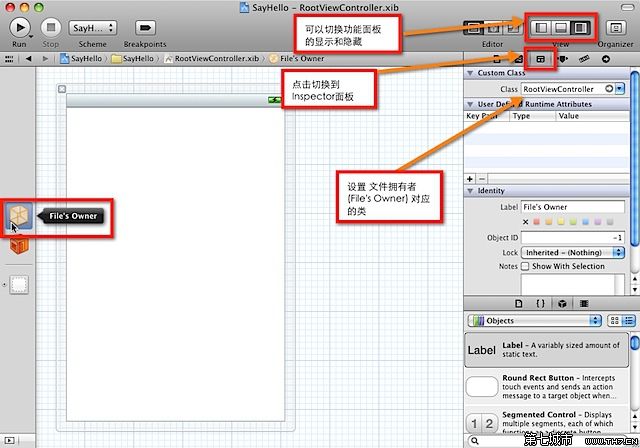Select the red label color

537,222
